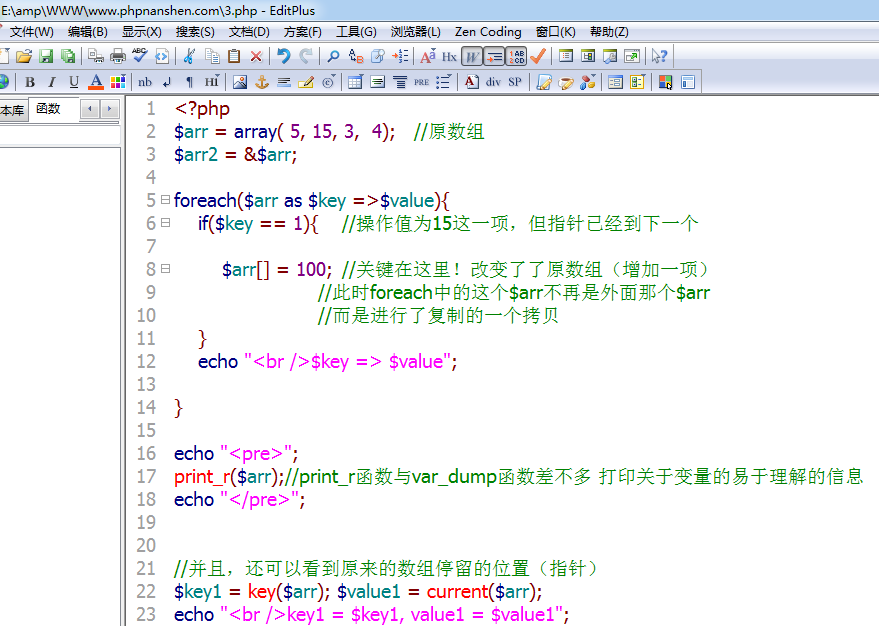Click the Open file folder icon
Viewport: 879px width, 626px height.
coord(24,56)
